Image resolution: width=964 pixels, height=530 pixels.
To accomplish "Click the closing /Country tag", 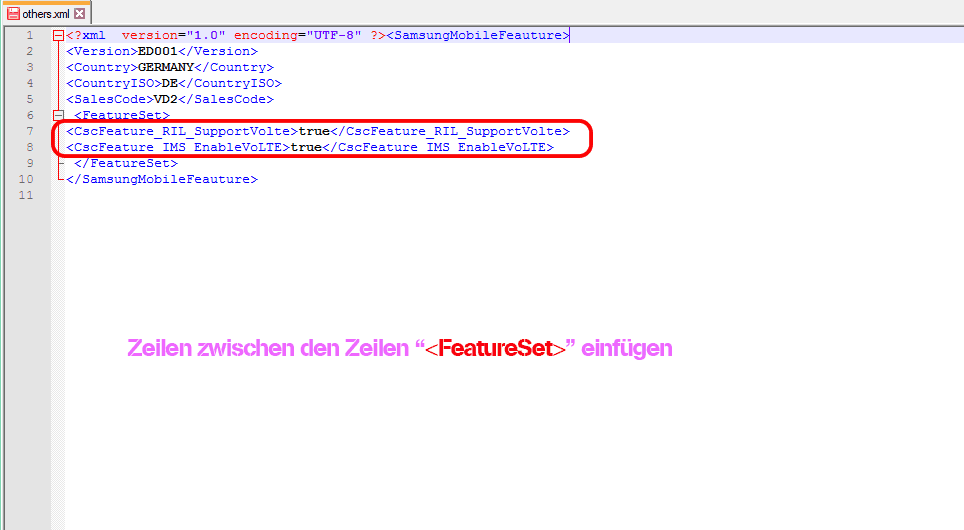I will 234,67.
